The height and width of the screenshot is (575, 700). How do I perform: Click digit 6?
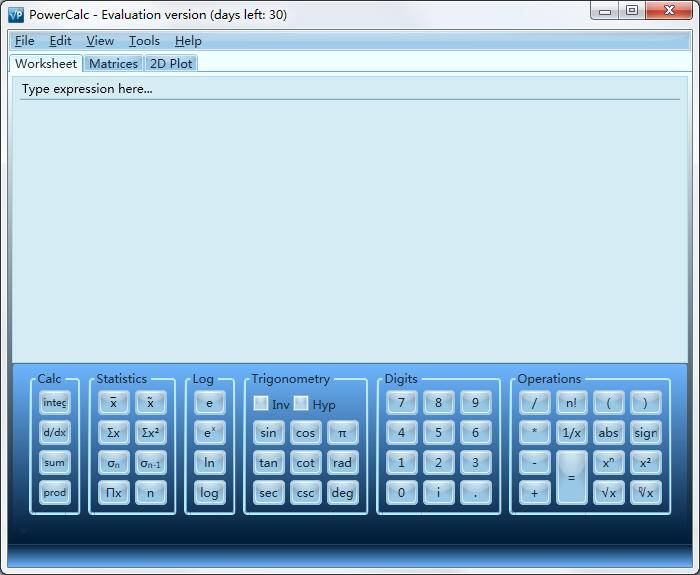(x=475, y=433)
